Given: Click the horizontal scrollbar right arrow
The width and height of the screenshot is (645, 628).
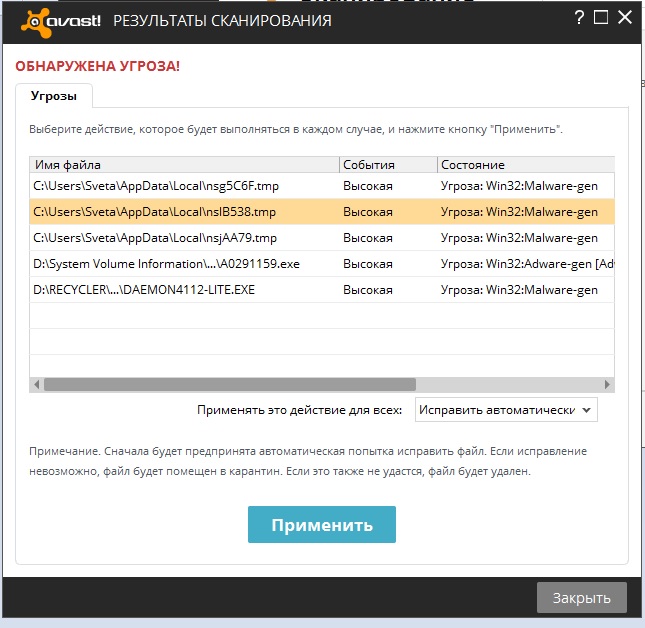Looking at the screenshot, I should (x=607, y=385).
